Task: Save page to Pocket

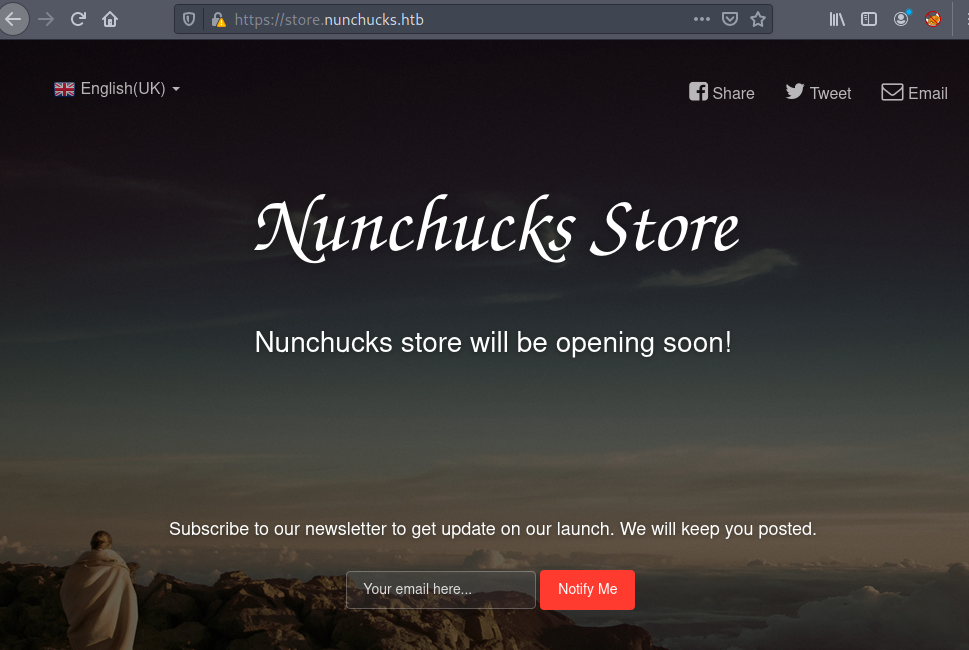Action: tap(730, 19)
